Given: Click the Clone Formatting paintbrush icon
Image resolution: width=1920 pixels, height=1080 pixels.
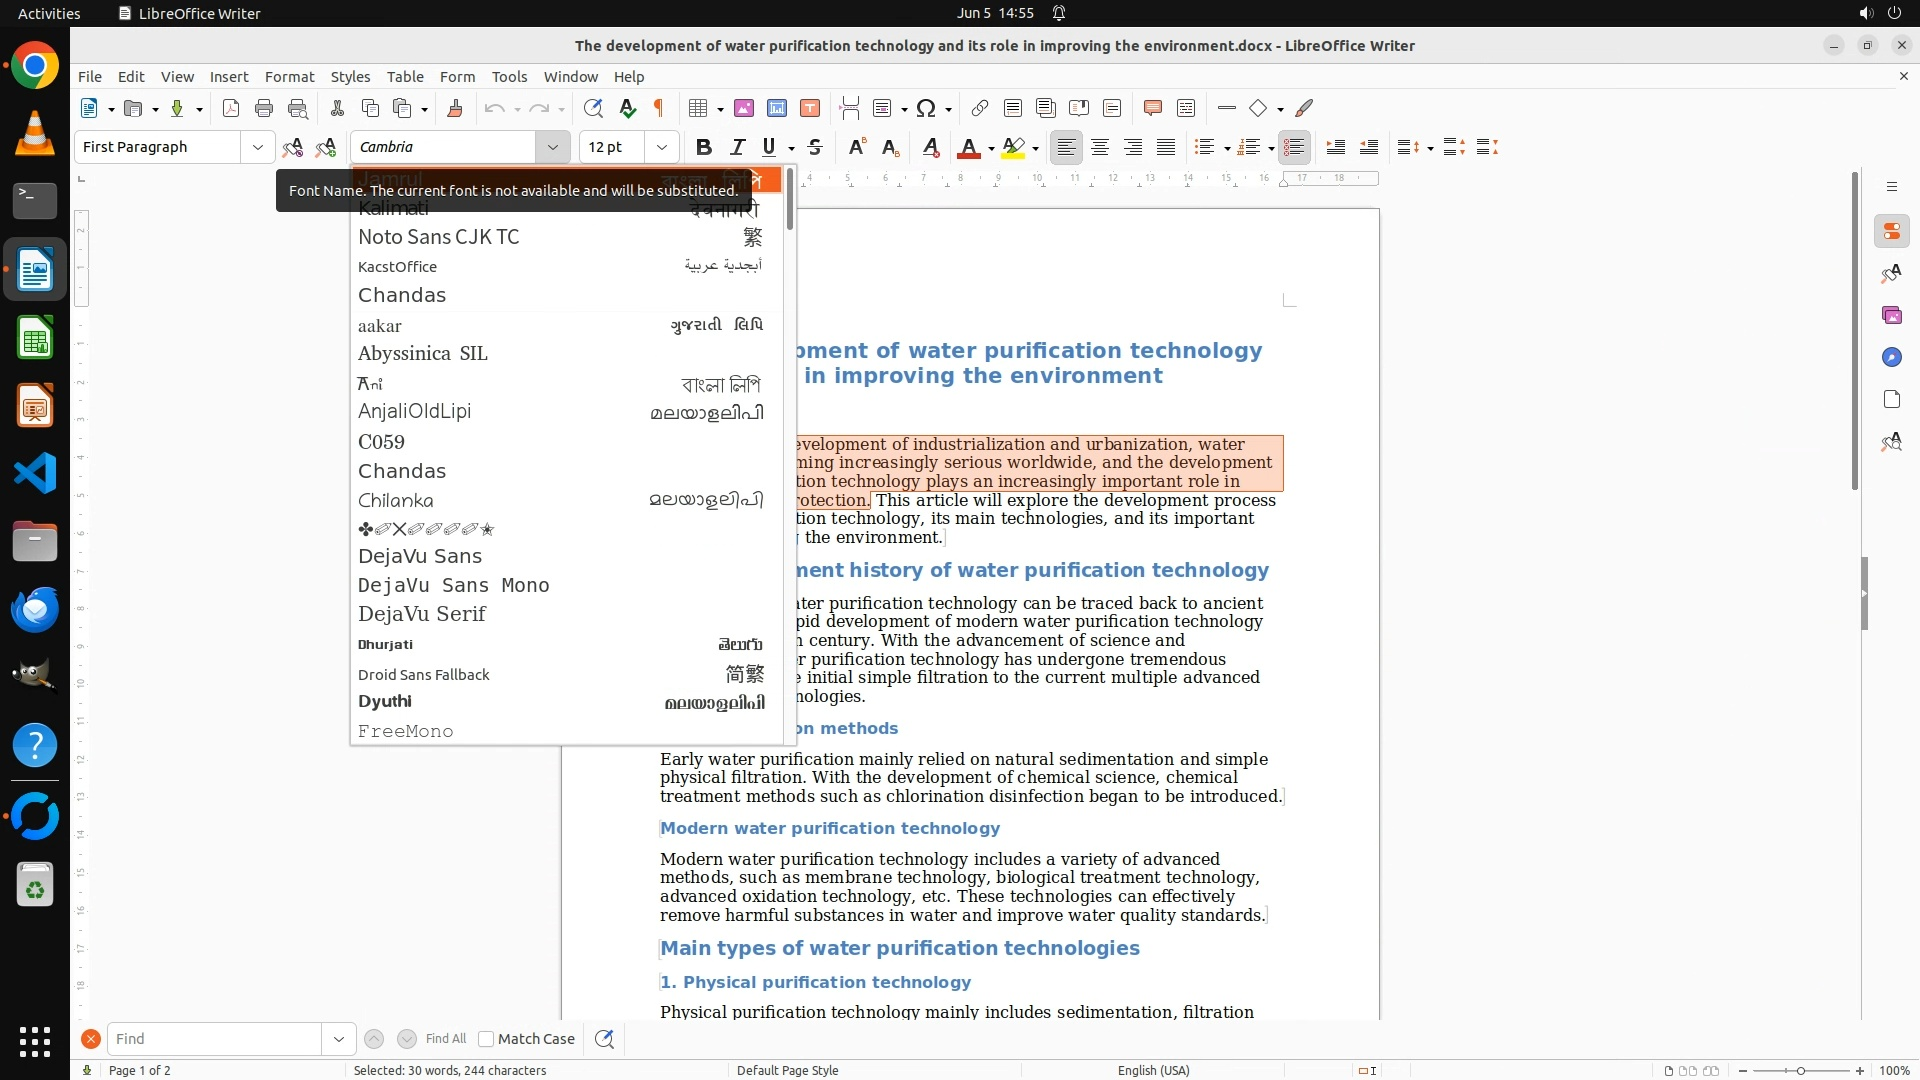Looking at the screenshot, I should click(x=455, y=108).
